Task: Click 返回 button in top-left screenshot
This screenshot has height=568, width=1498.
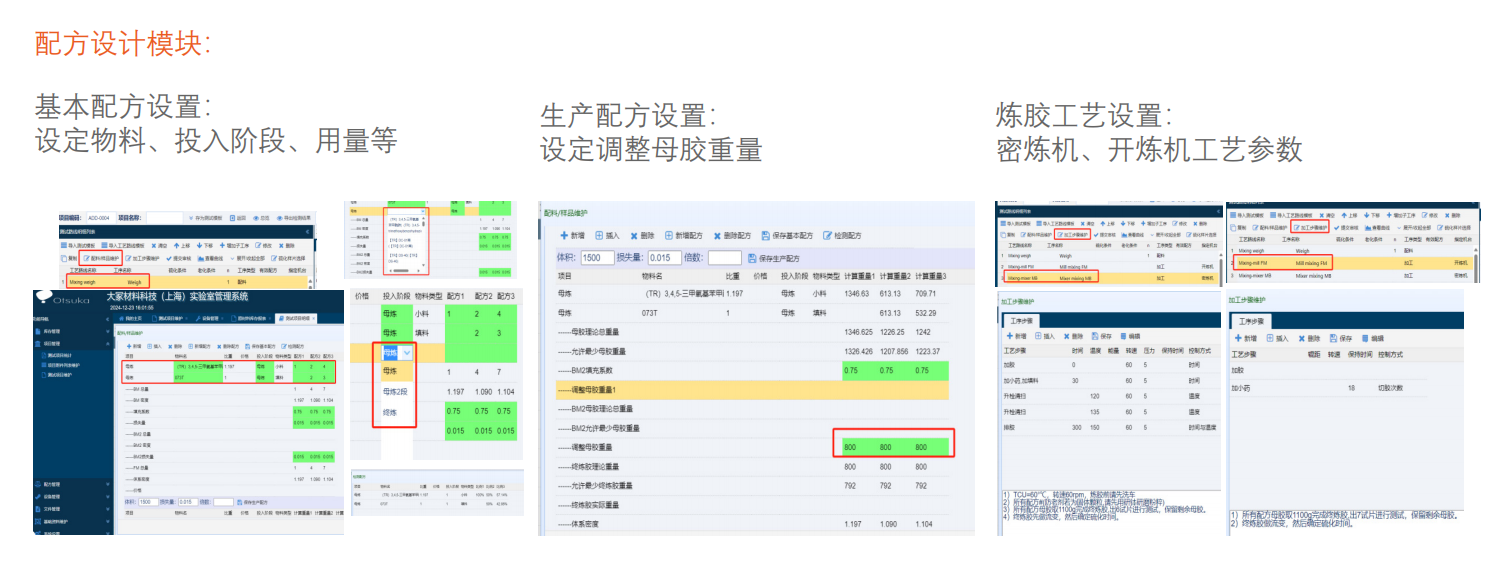Action: [239, 218]
